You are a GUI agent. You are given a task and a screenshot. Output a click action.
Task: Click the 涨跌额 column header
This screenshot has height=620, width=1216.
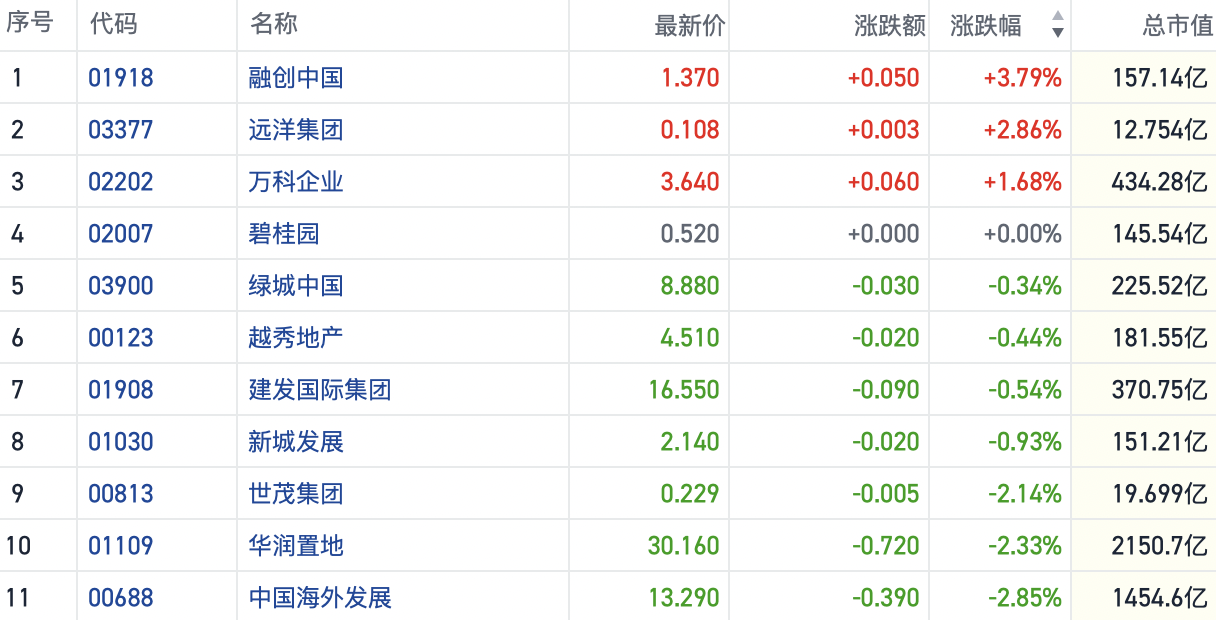[889, 25]
